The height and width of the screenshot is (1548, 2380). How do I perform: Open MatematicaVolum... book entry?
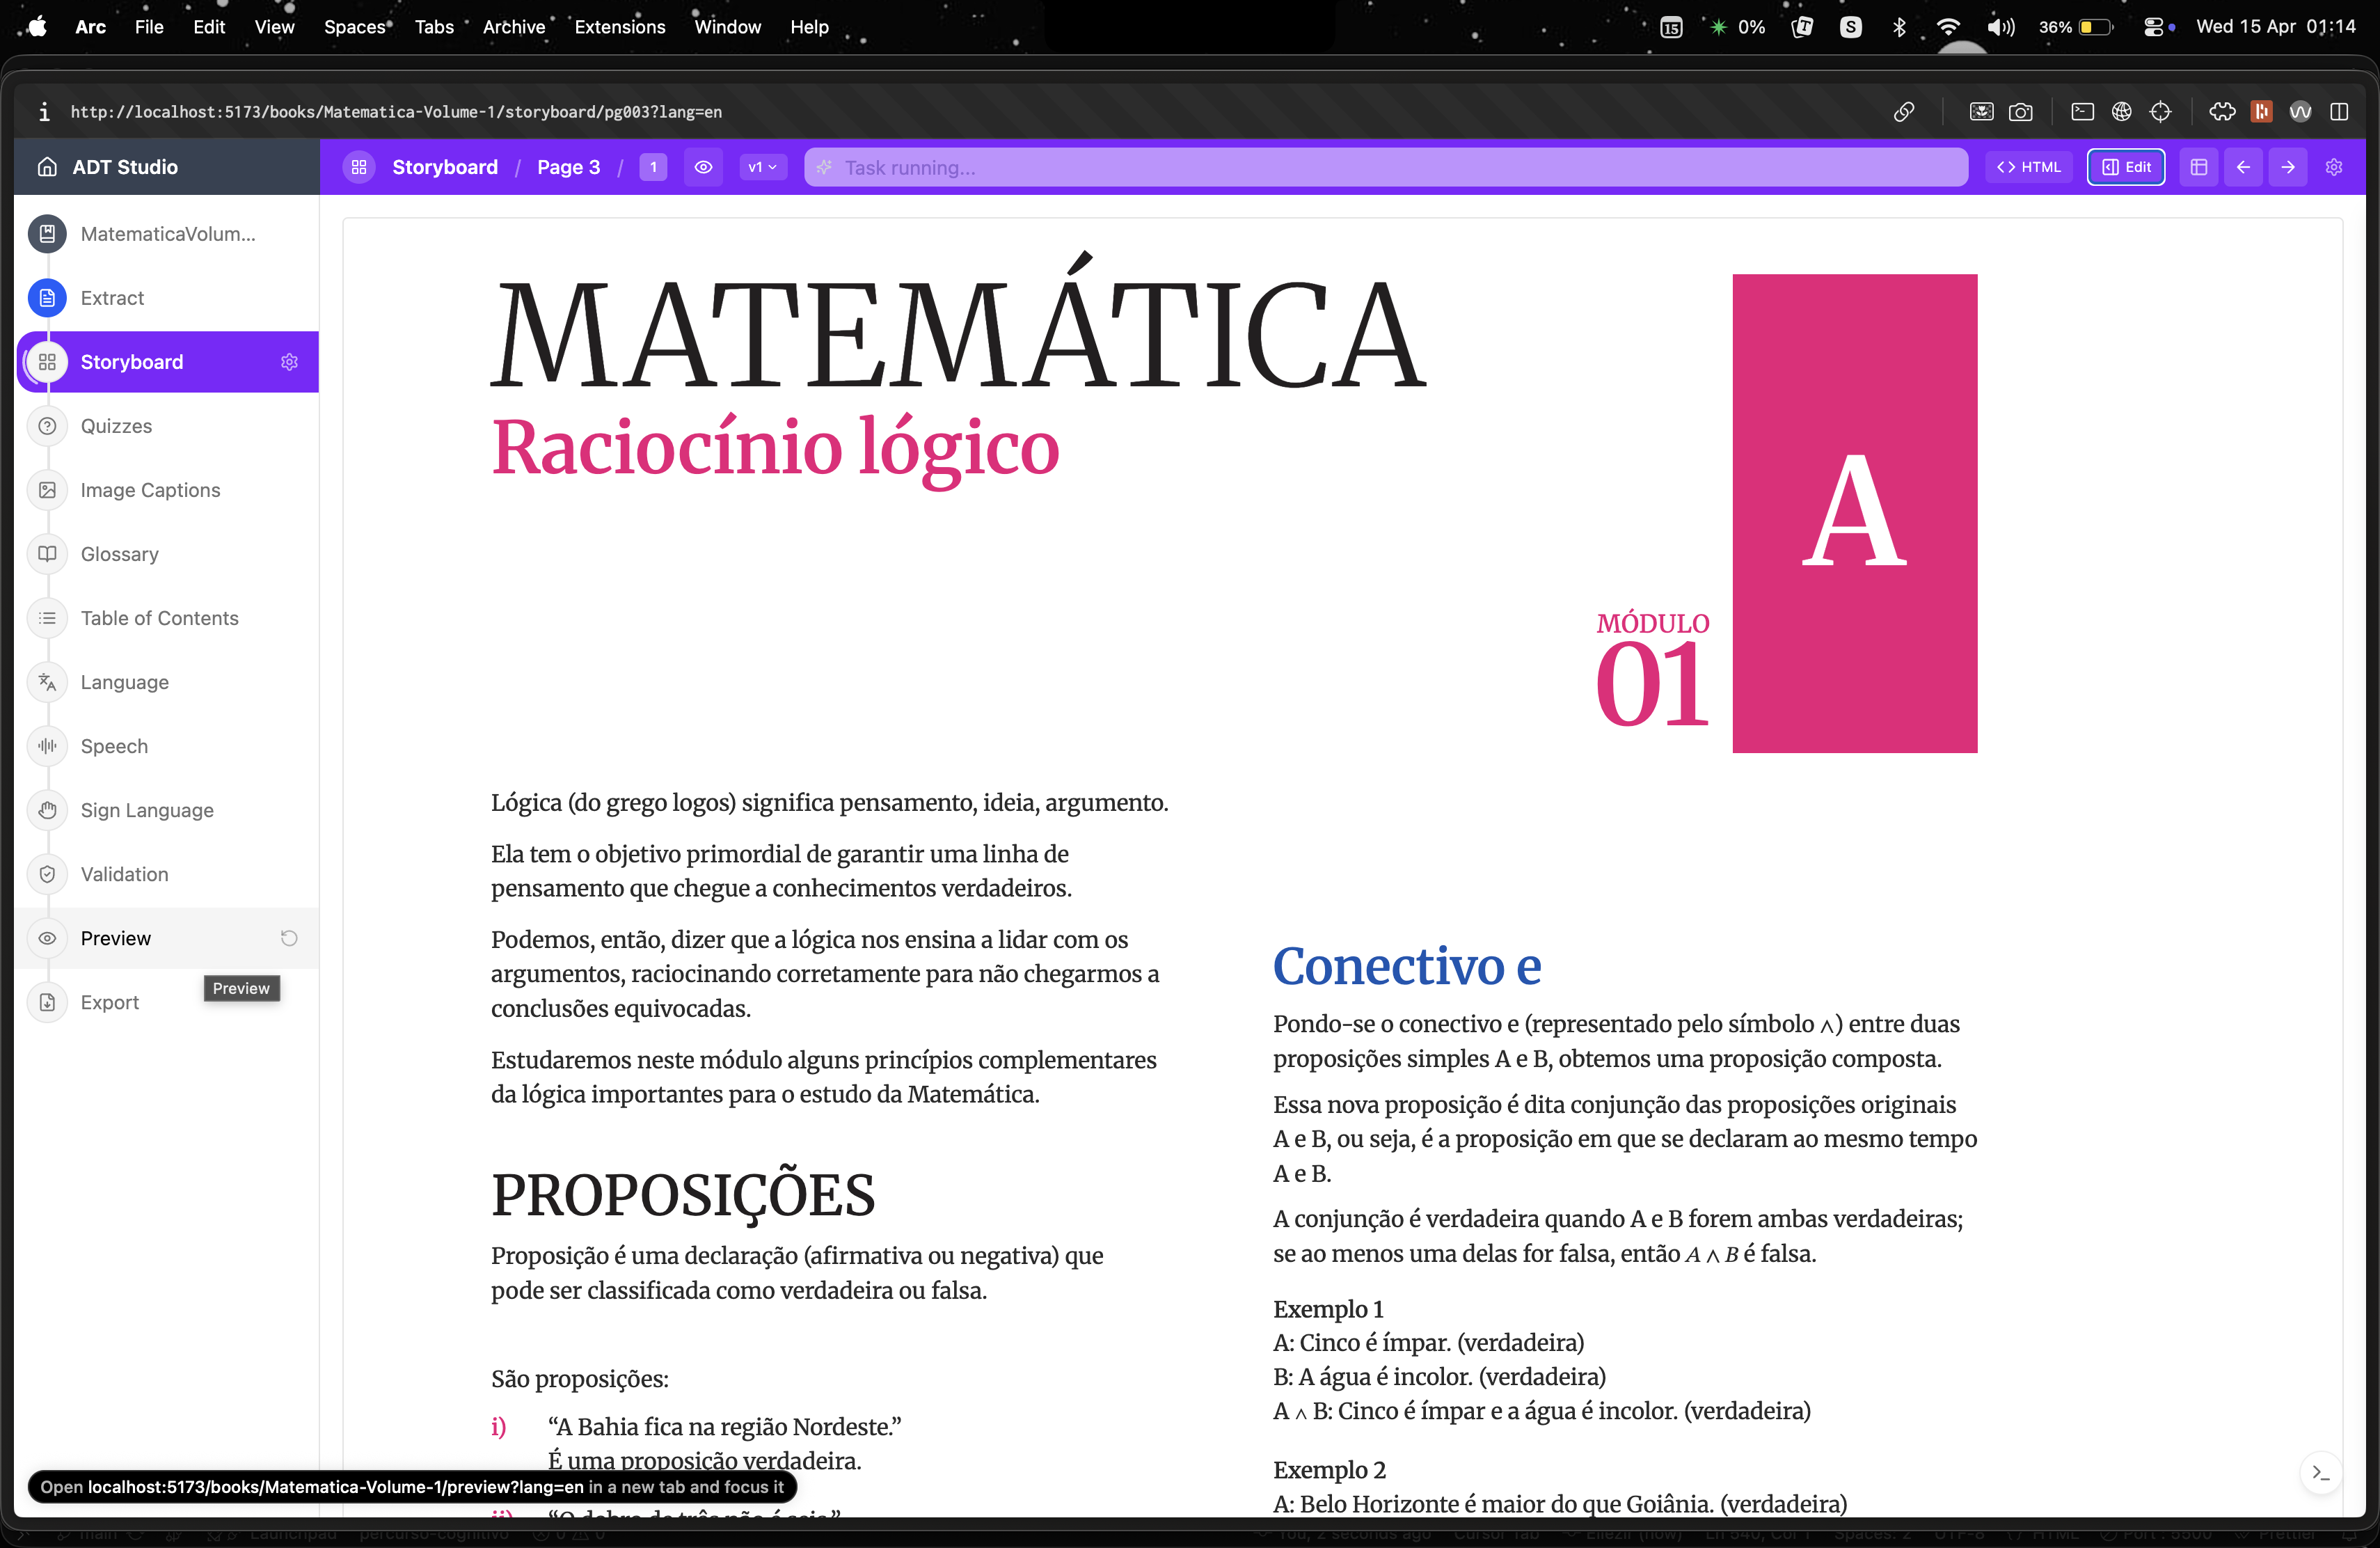pos(167,234)
